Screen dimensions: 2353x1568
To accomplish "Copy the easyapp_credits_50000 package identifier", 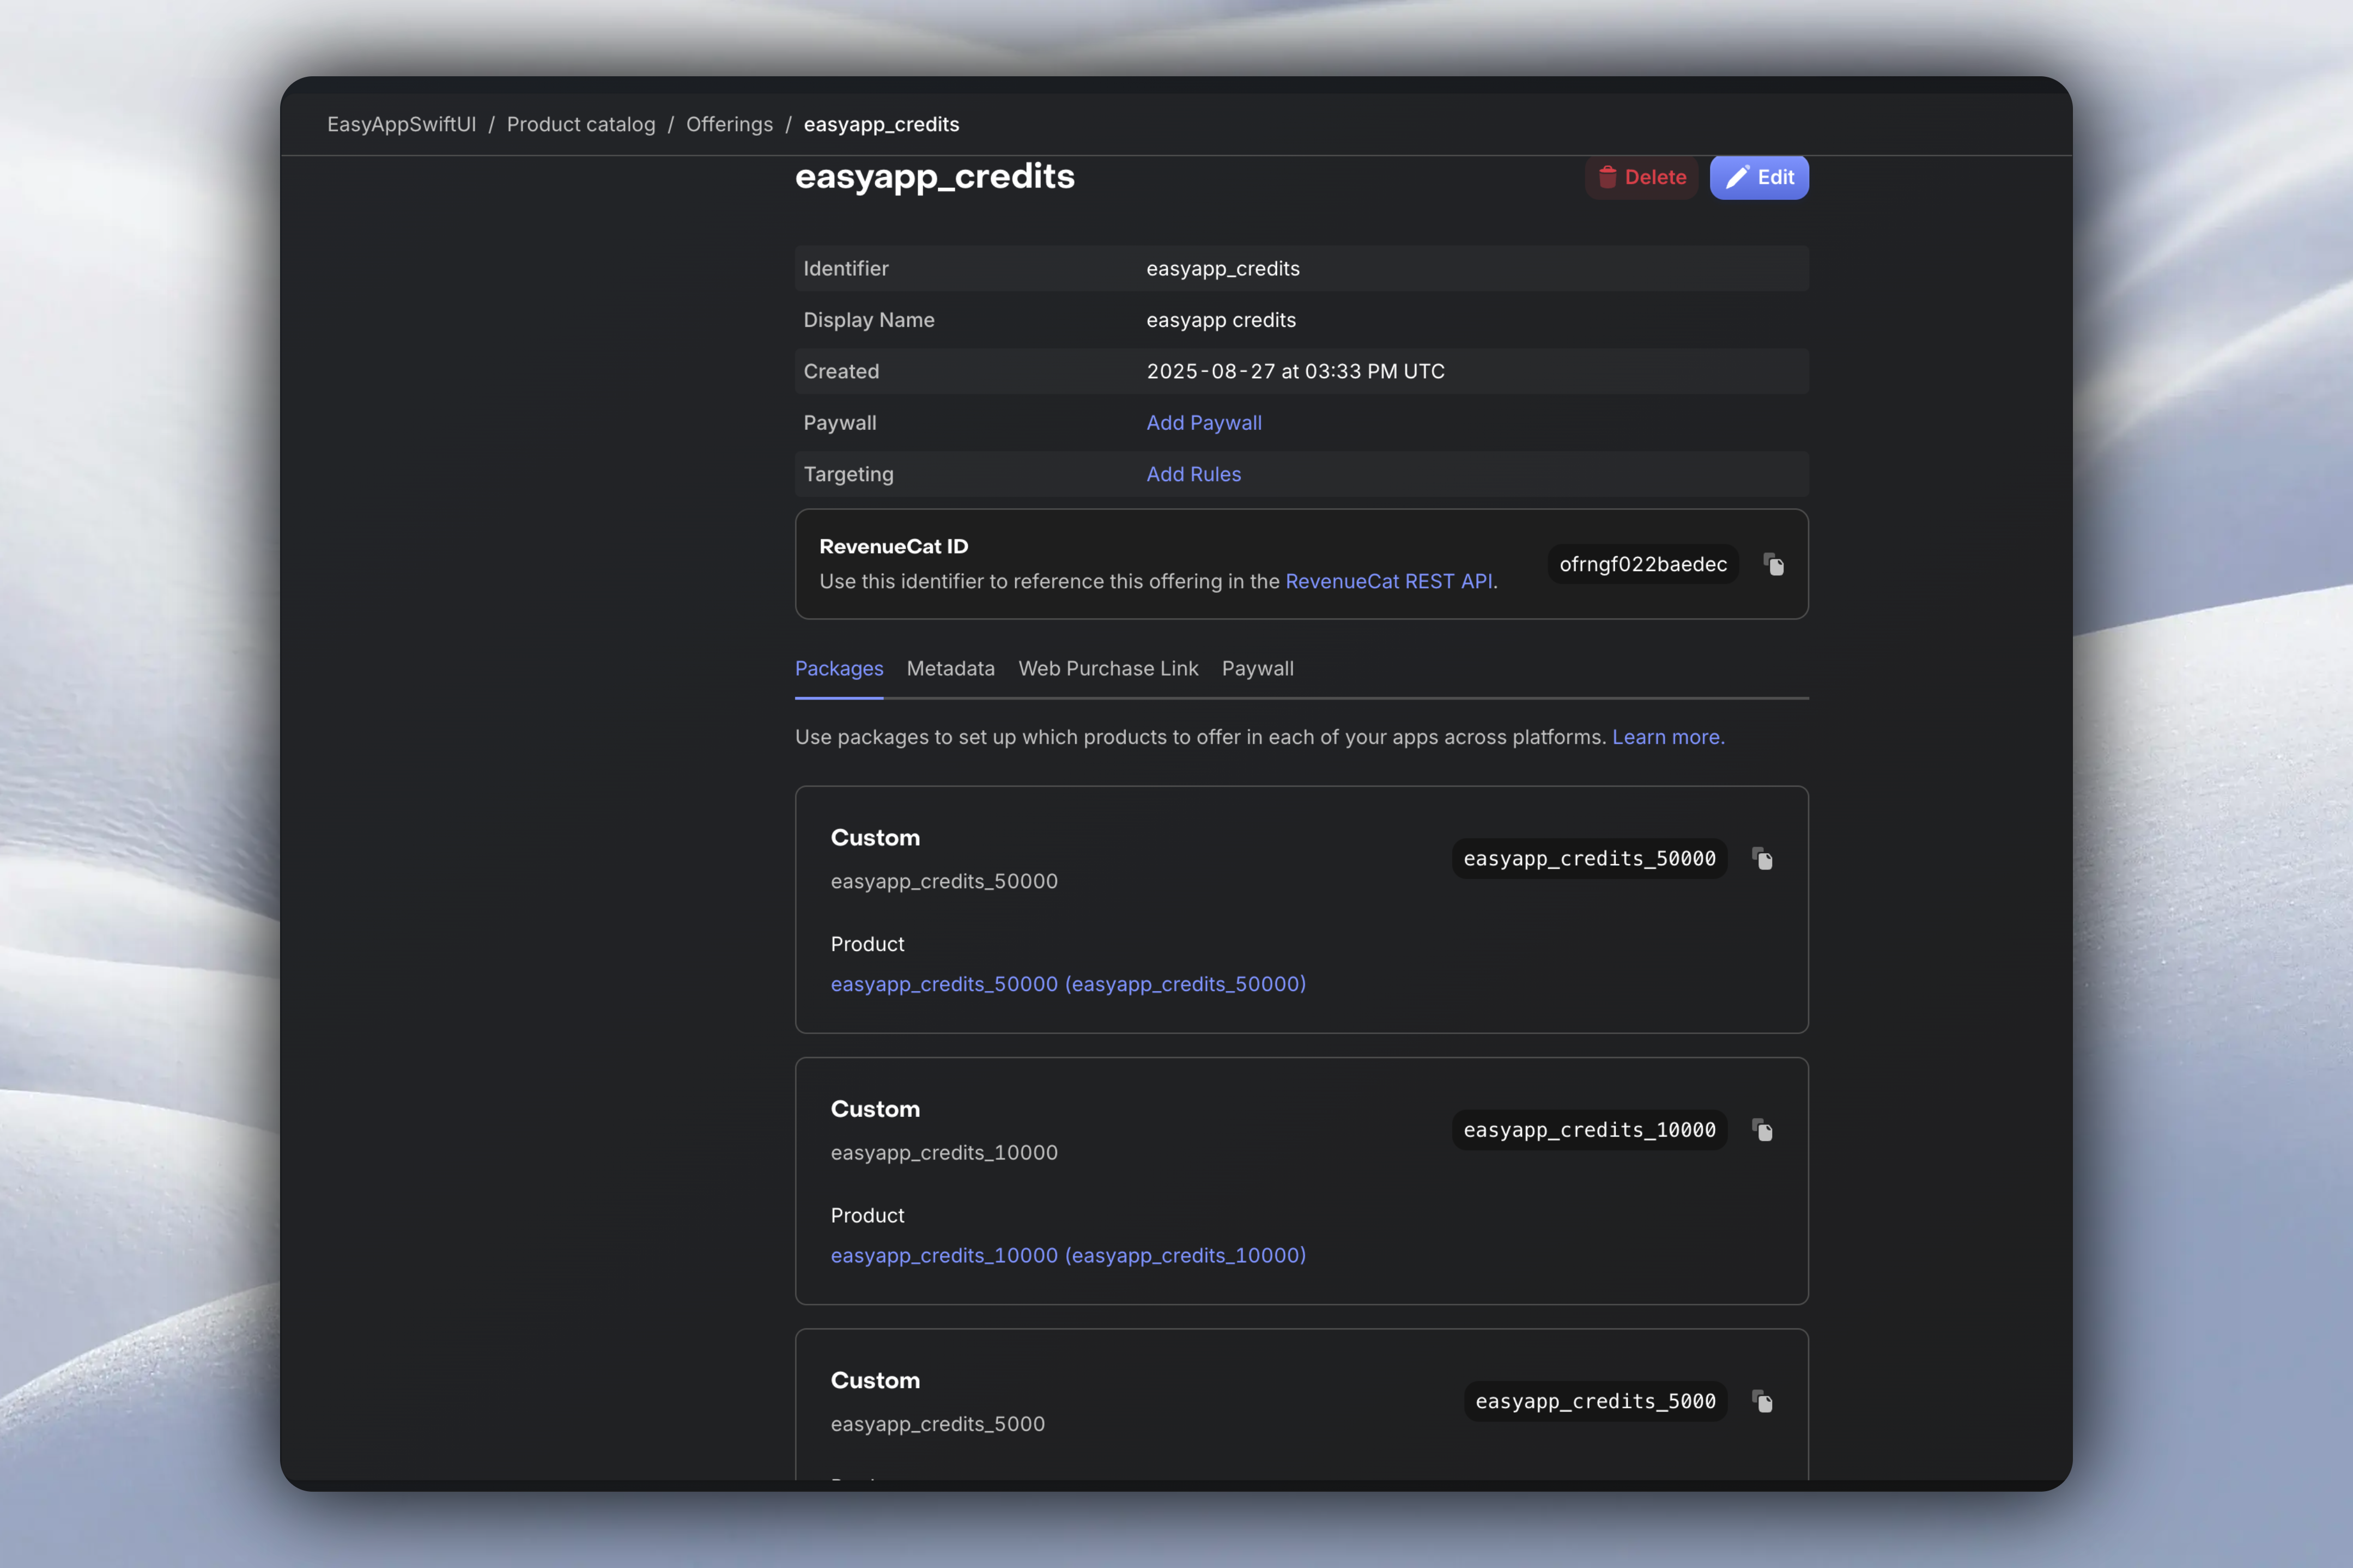I will [1762, 858].
